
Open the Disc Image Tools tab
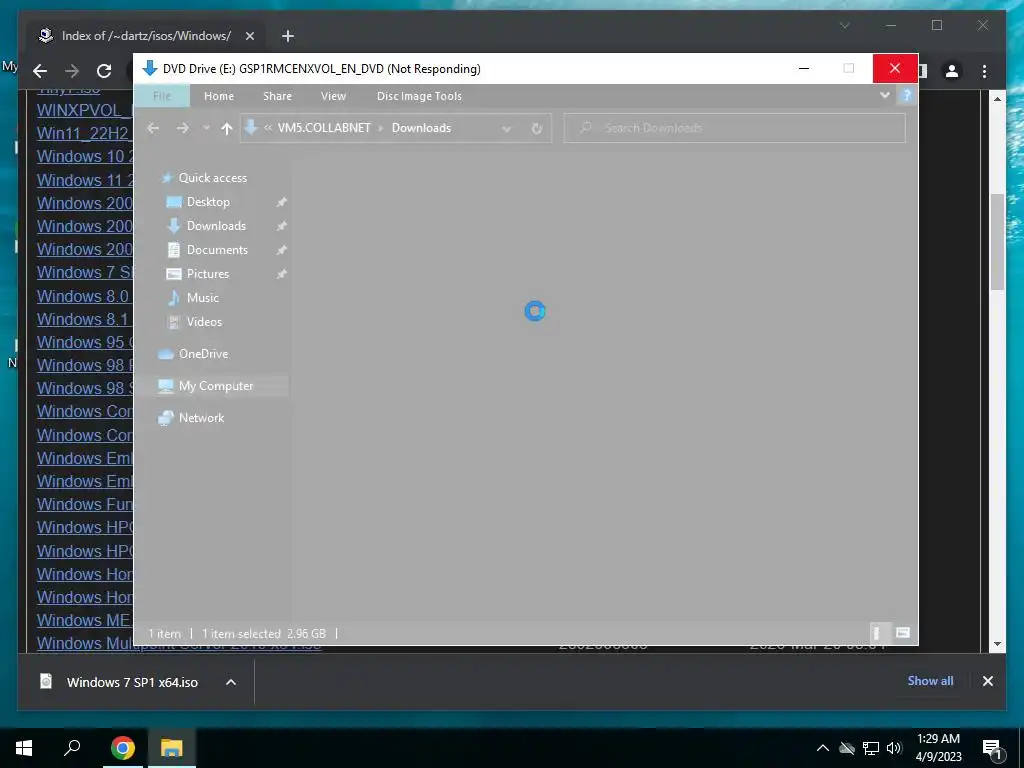pos(419,96)
